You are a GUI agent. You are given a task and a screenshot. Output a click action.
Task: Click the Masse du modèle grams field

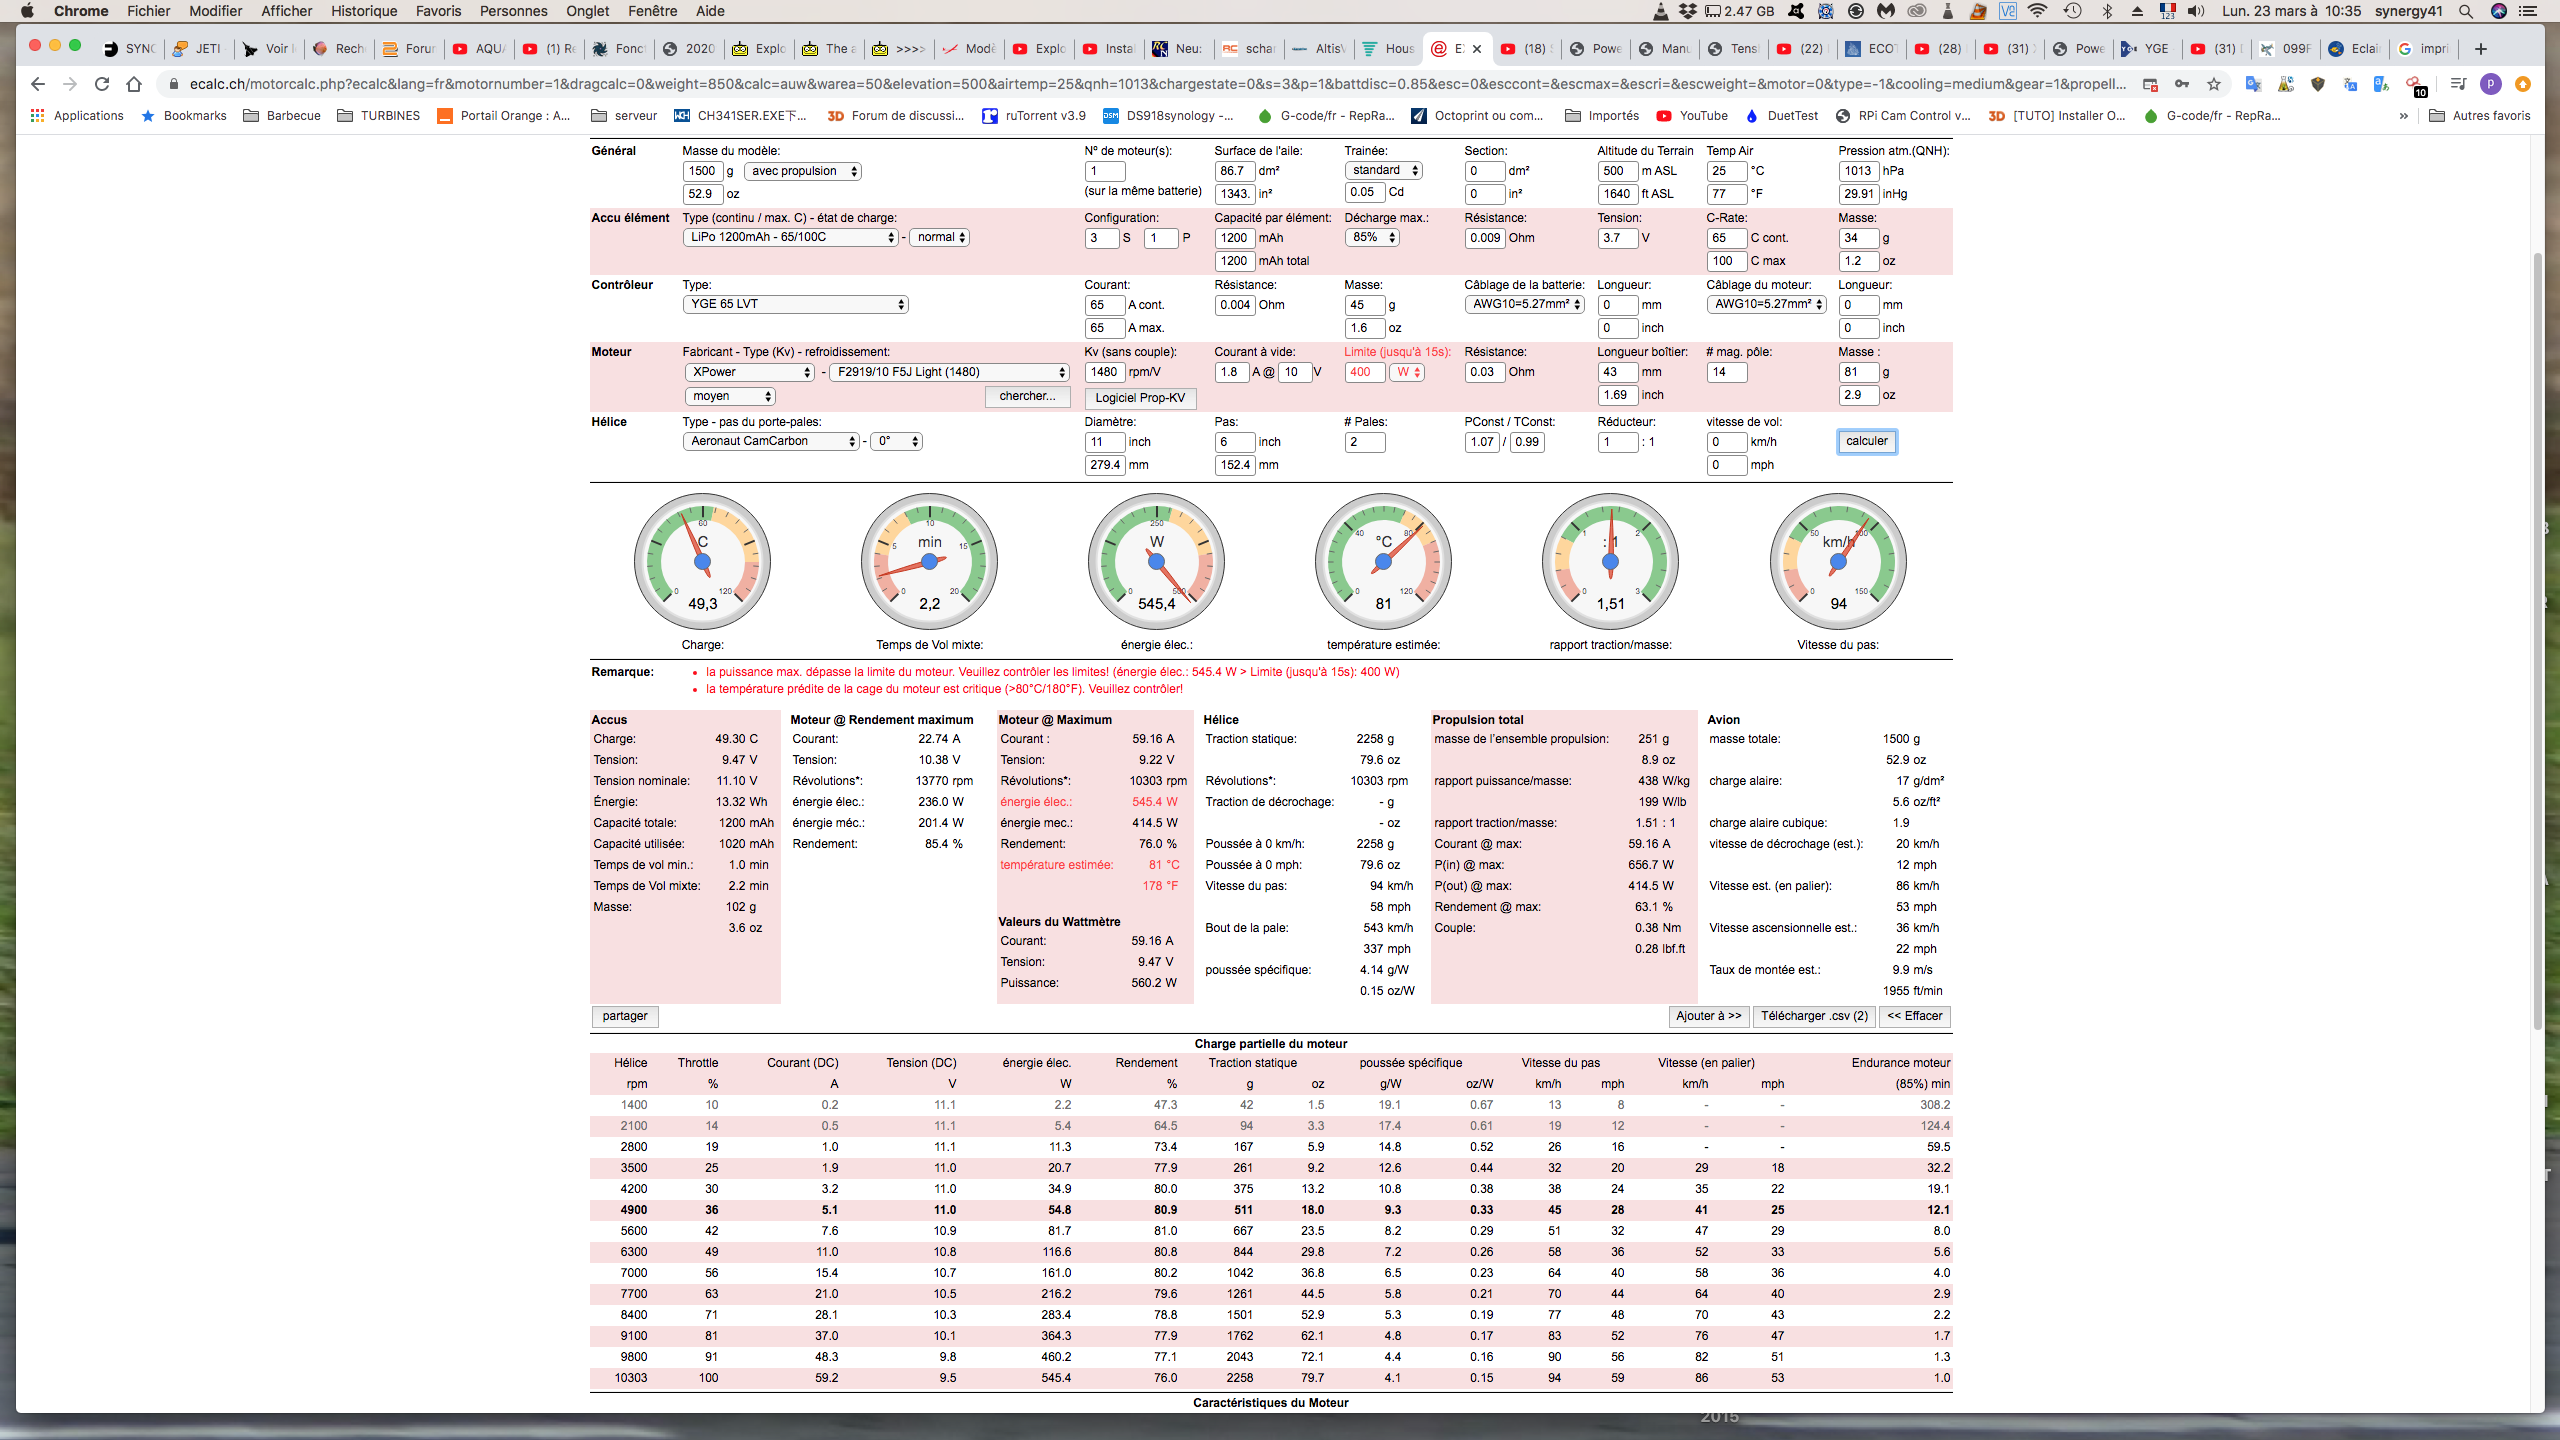pos(703,171)
